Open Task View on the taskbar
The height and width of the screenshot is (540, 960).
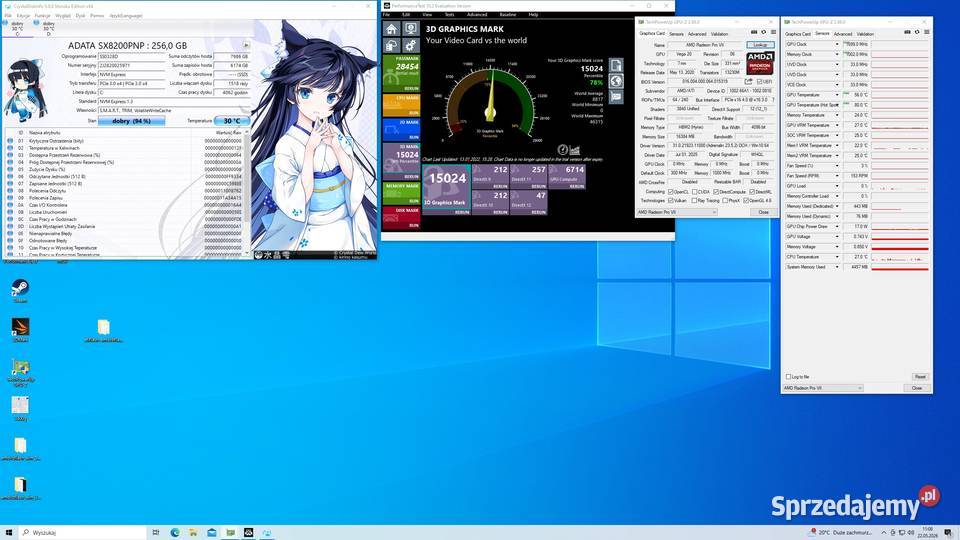pyautogui.click(x=156, y=533)
